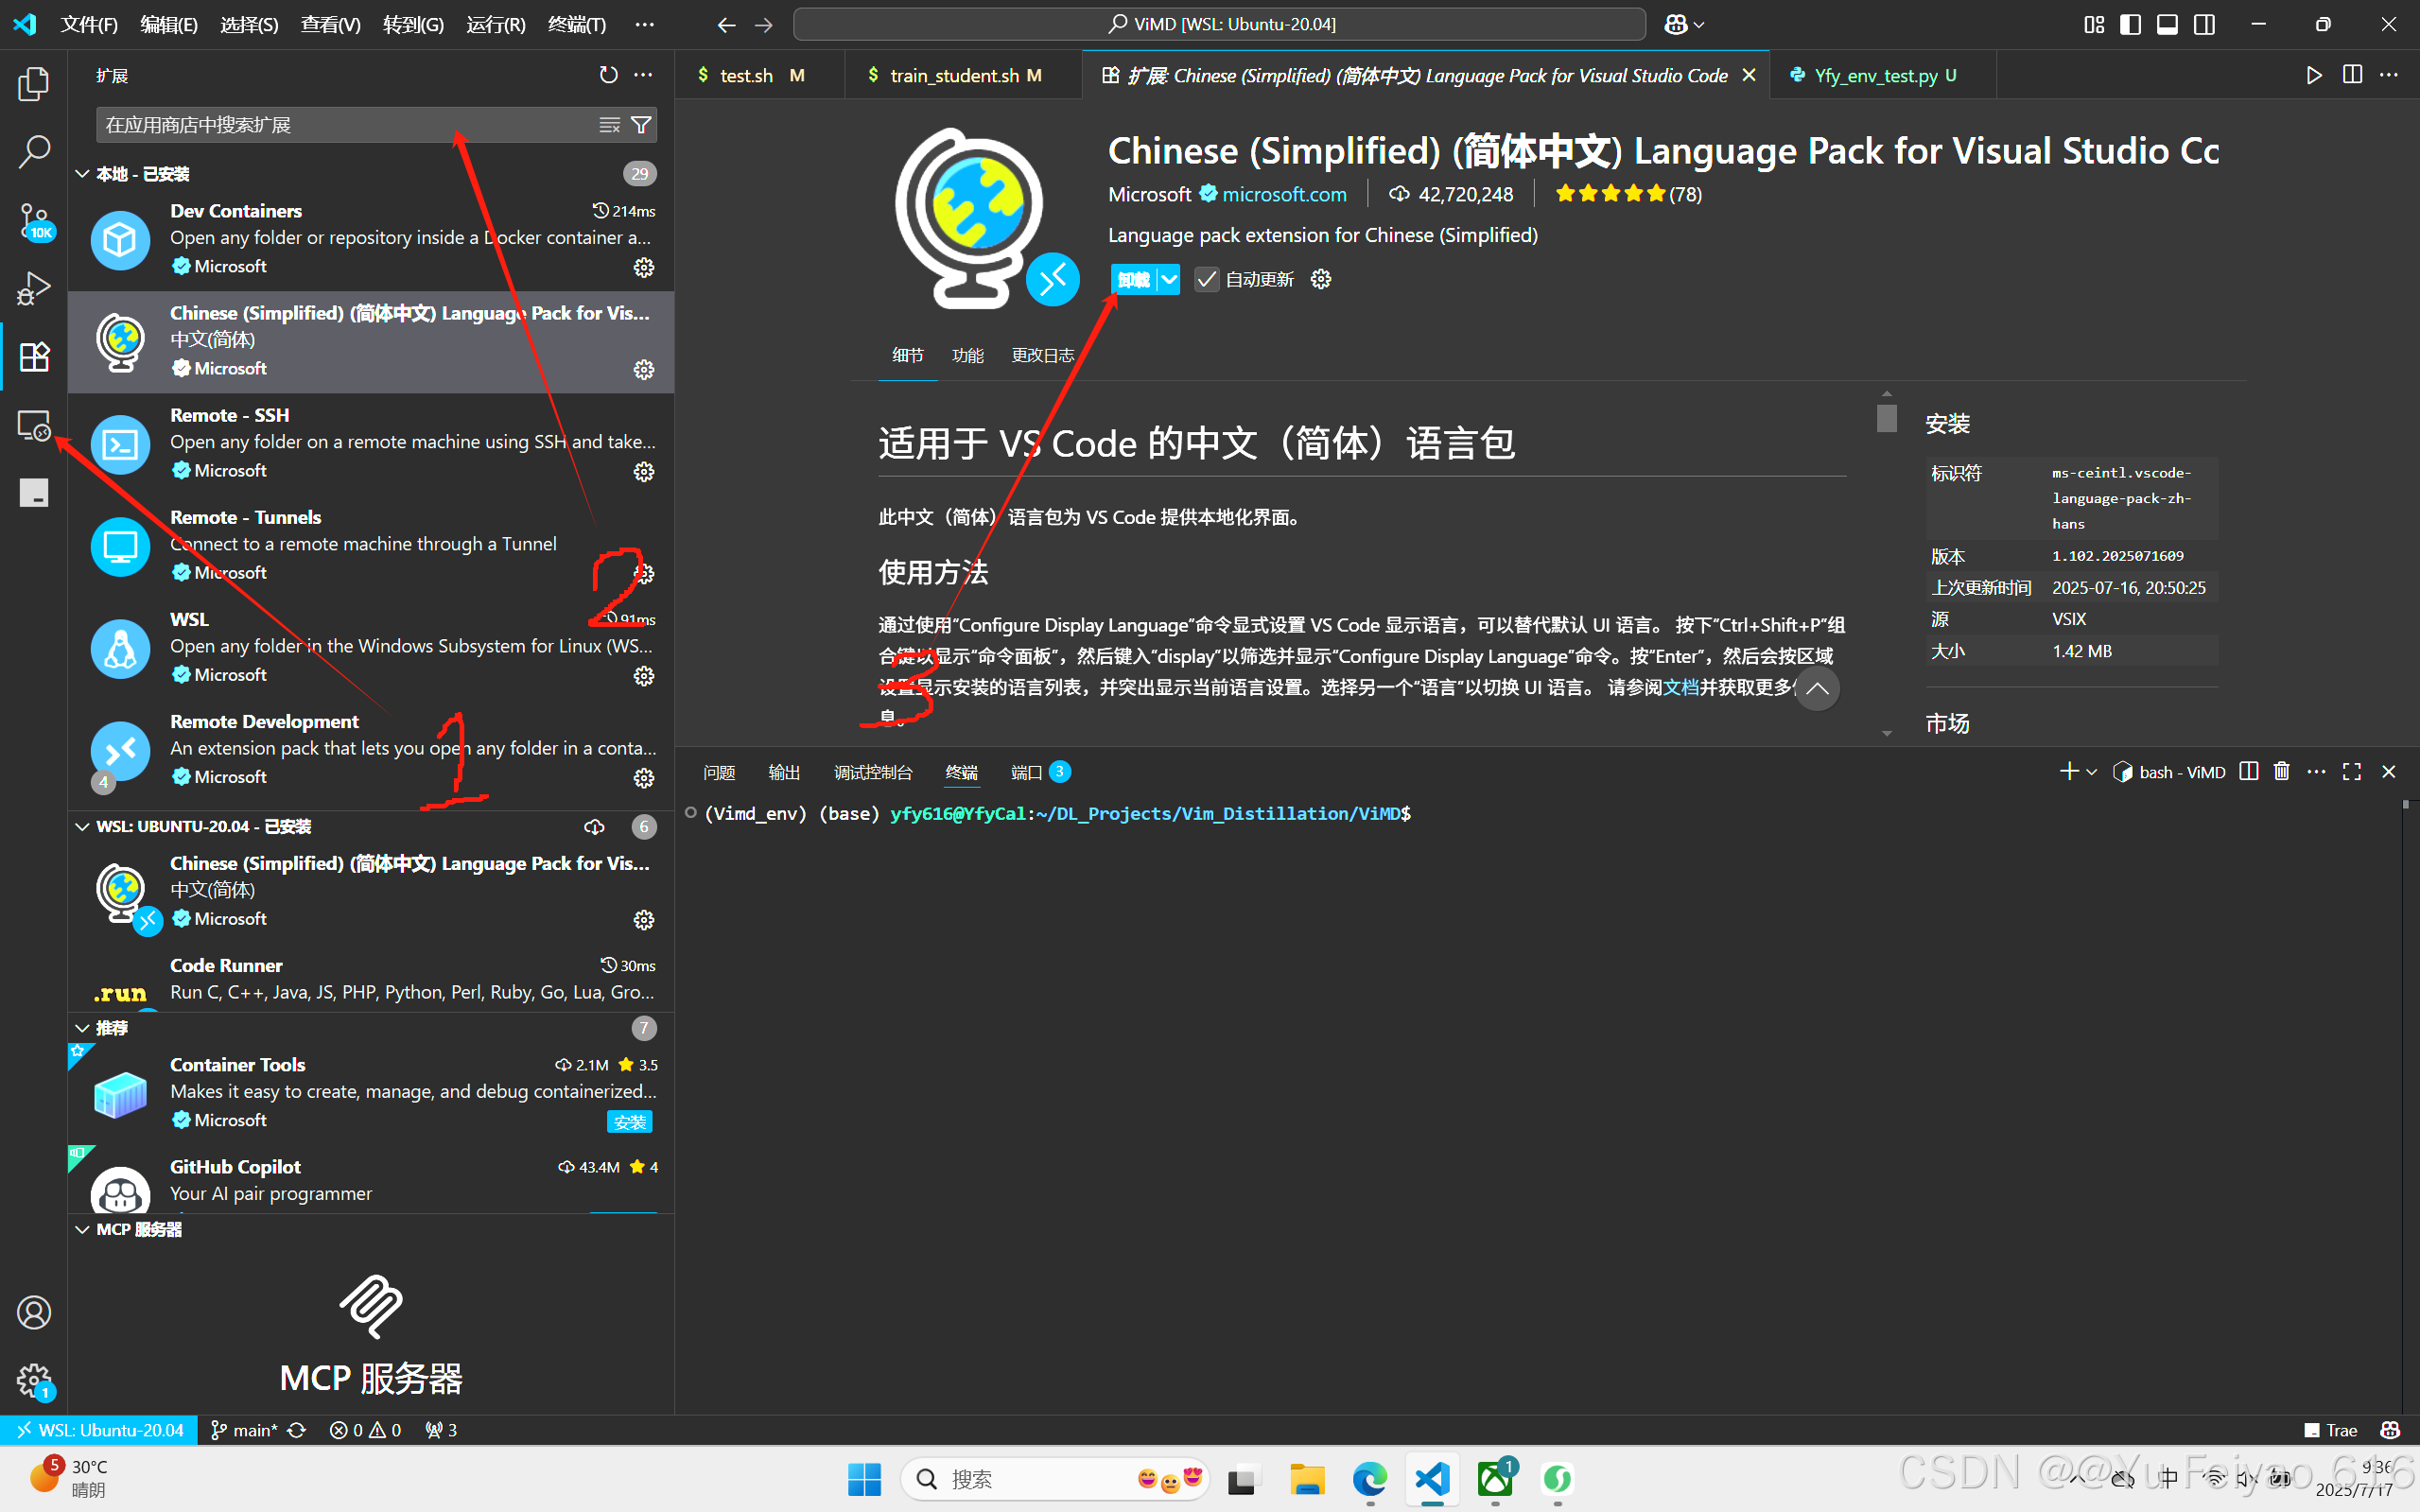Click the 卸载 uninstall button
The image size is (2420, 1512).
pos(1134,279)
